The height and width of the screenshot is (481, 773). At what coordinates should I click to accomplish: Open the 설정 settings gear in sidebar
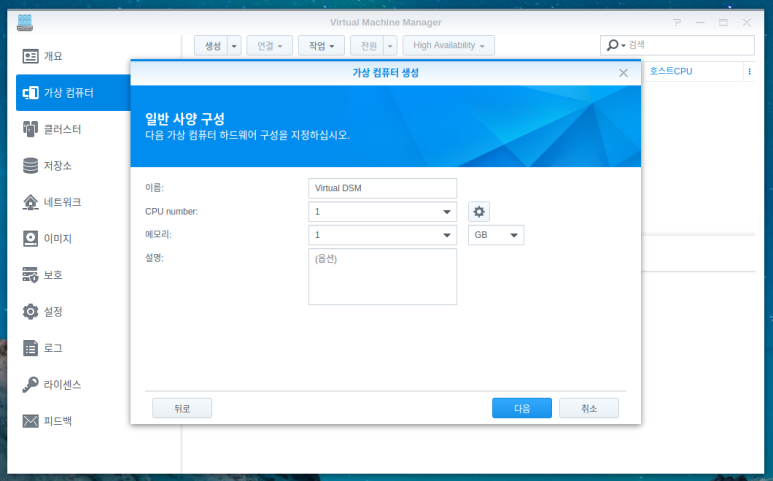click(30, 311)
